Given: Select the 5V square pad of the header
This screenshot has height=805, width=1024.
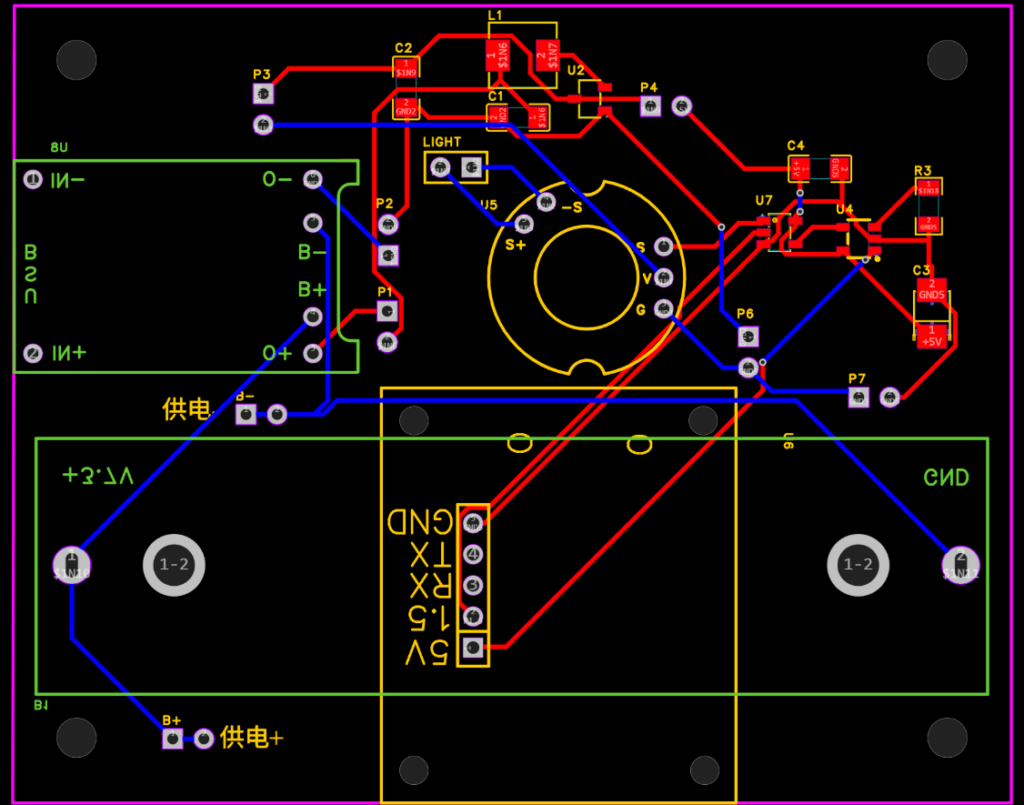Looking at the screenshot, I should coord(472,649).
